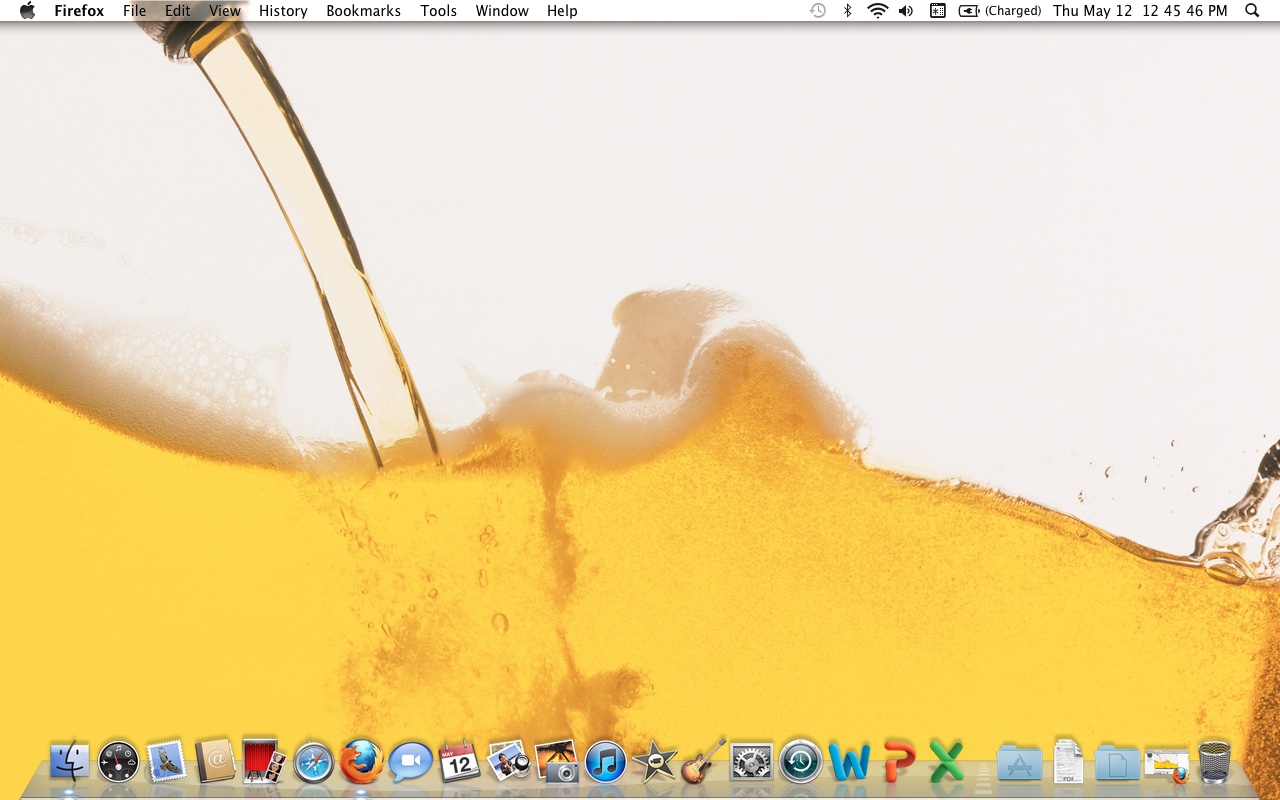This screenshot has height=800, width=1280.
Task: Open the Applications folder stack
Action: tap(1019, 763)
